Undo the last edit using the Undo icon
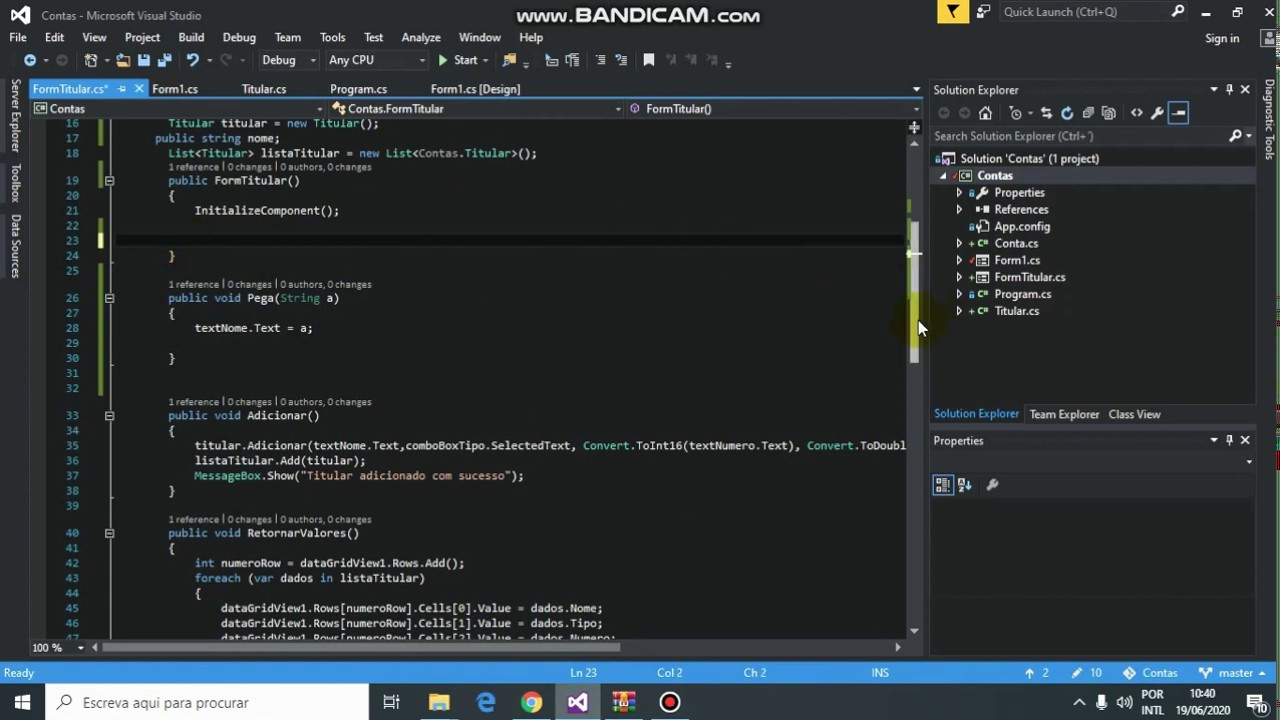 pyautogui.click(x=193, y=60)
